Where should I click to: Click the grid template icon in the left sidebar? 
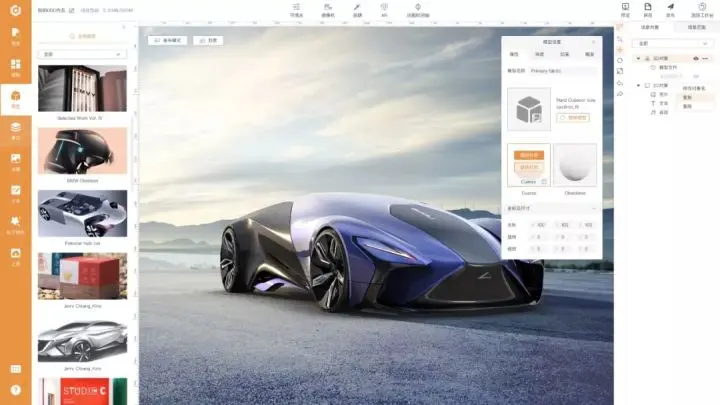click(15, 66)
